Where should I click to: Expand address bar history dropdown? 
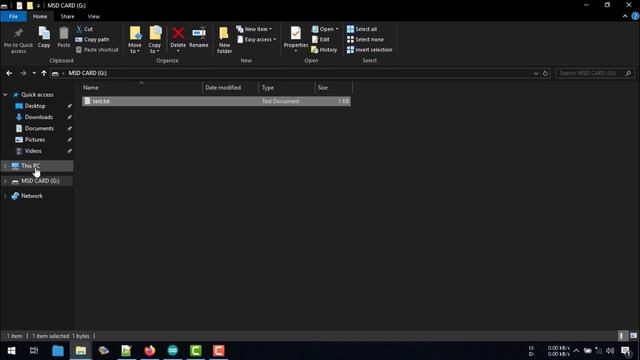(x=536, y=73)
